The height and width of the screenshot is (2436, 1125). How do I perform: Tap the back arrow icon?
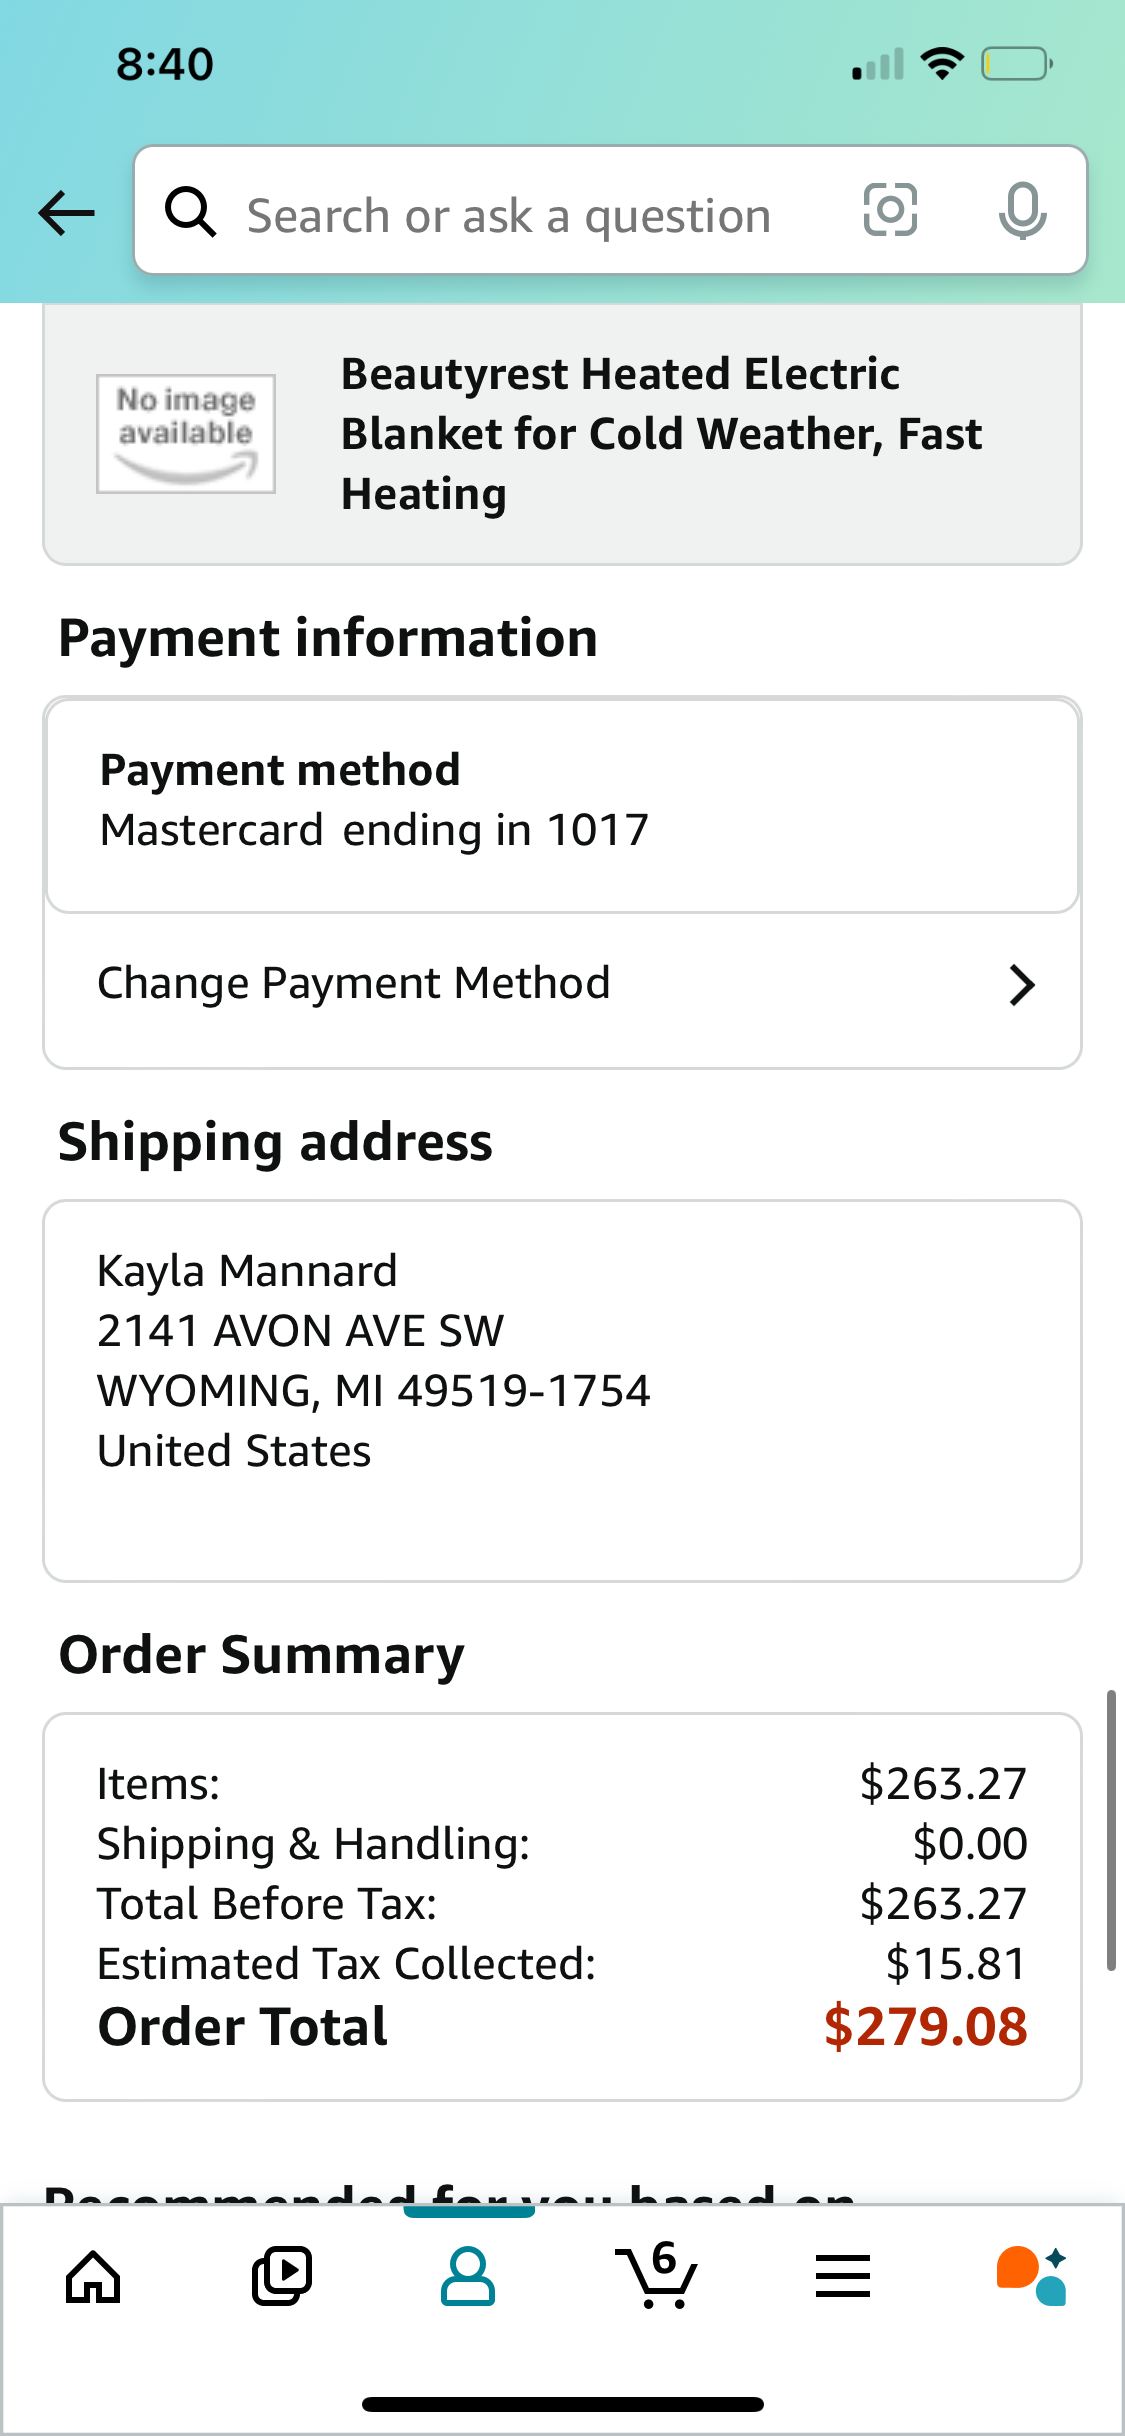pyautogui.click(x=66, y=213)
